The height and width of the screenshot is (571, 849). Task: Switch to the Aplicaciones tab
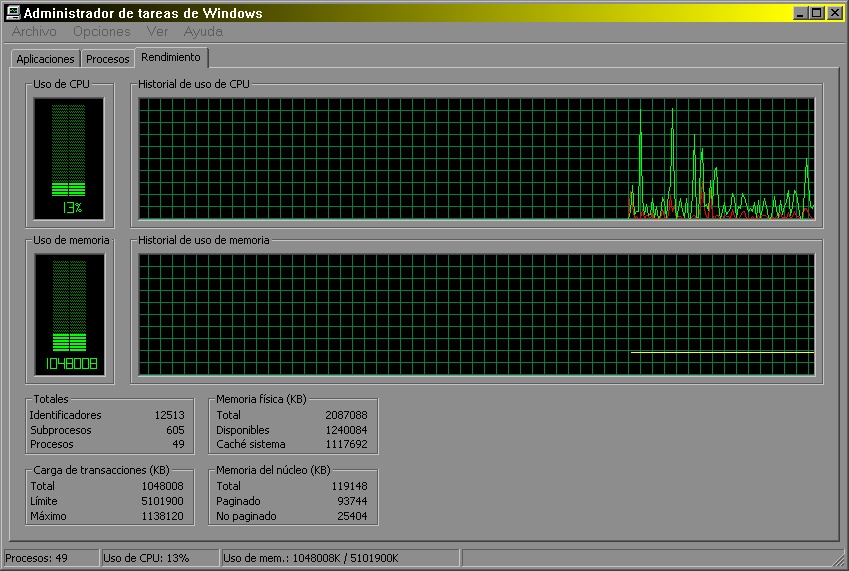click(x=45, y=59)
